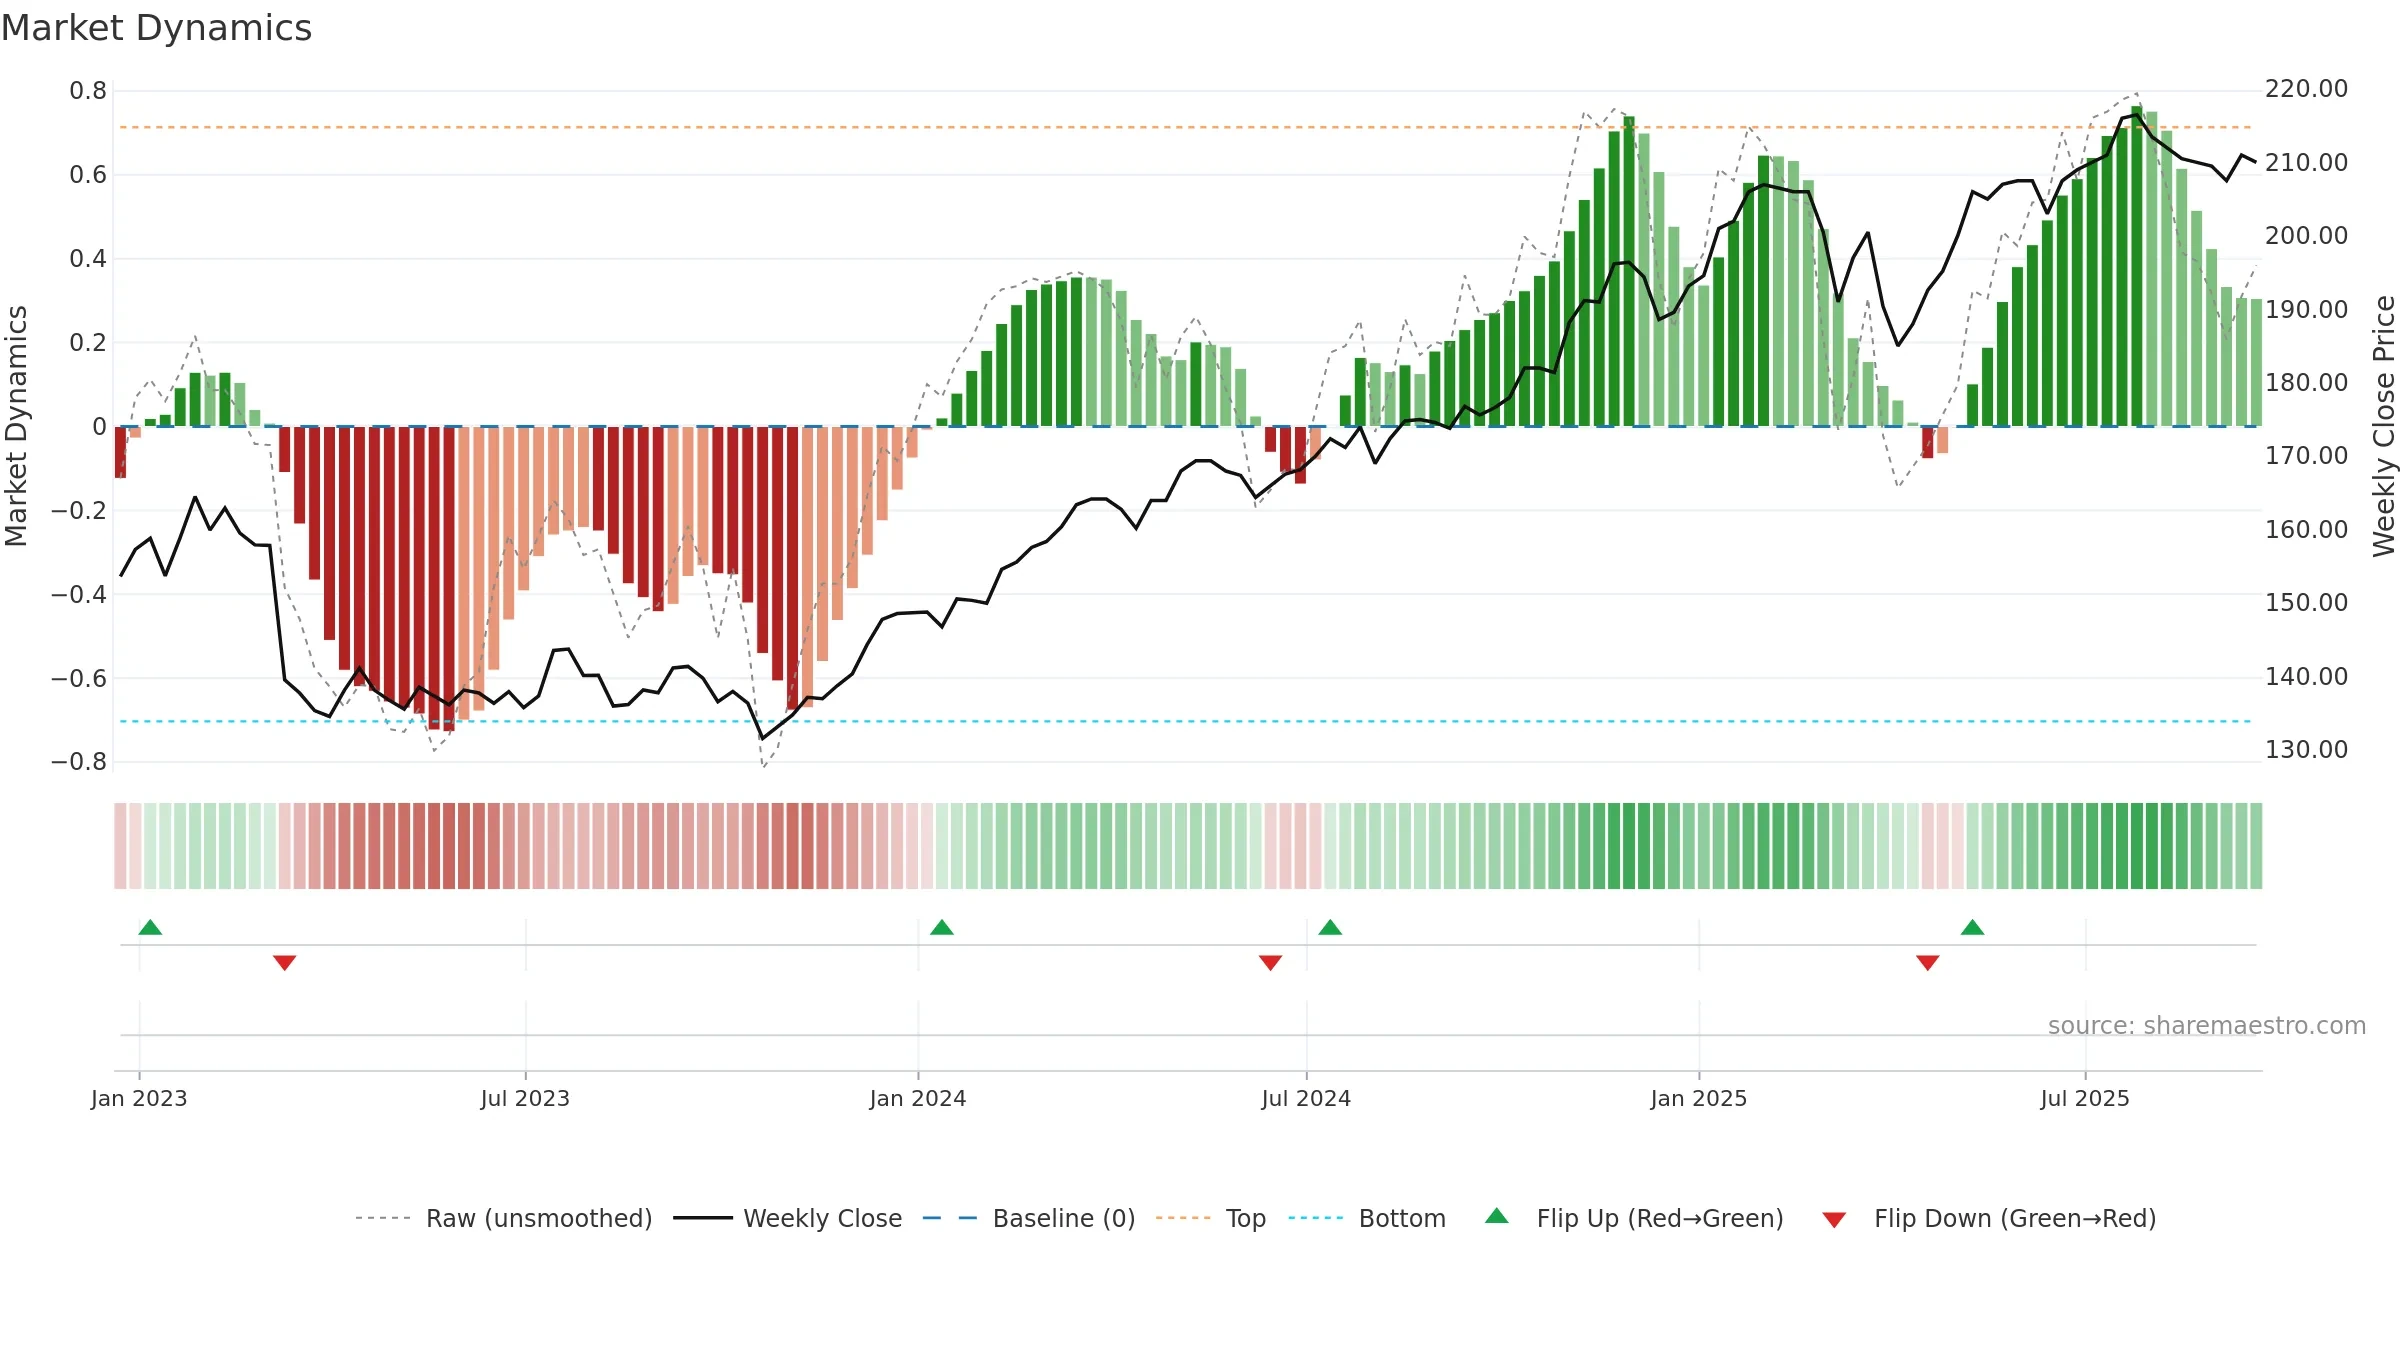The image size is (2400, 1350).
Task: Click the Jul 2023 x-axis label
Action: tap(525, 1098)
